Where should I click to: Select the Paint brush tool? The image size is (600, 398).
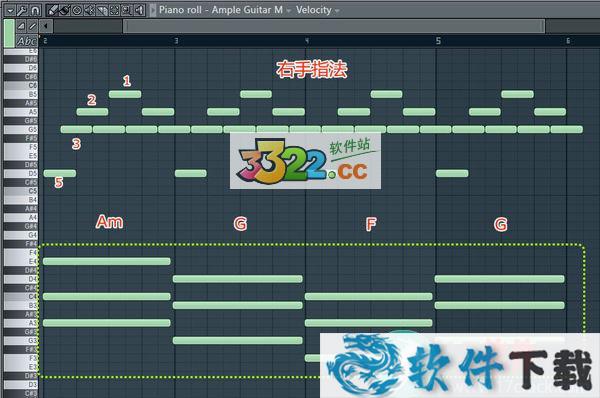click(64, 10)
